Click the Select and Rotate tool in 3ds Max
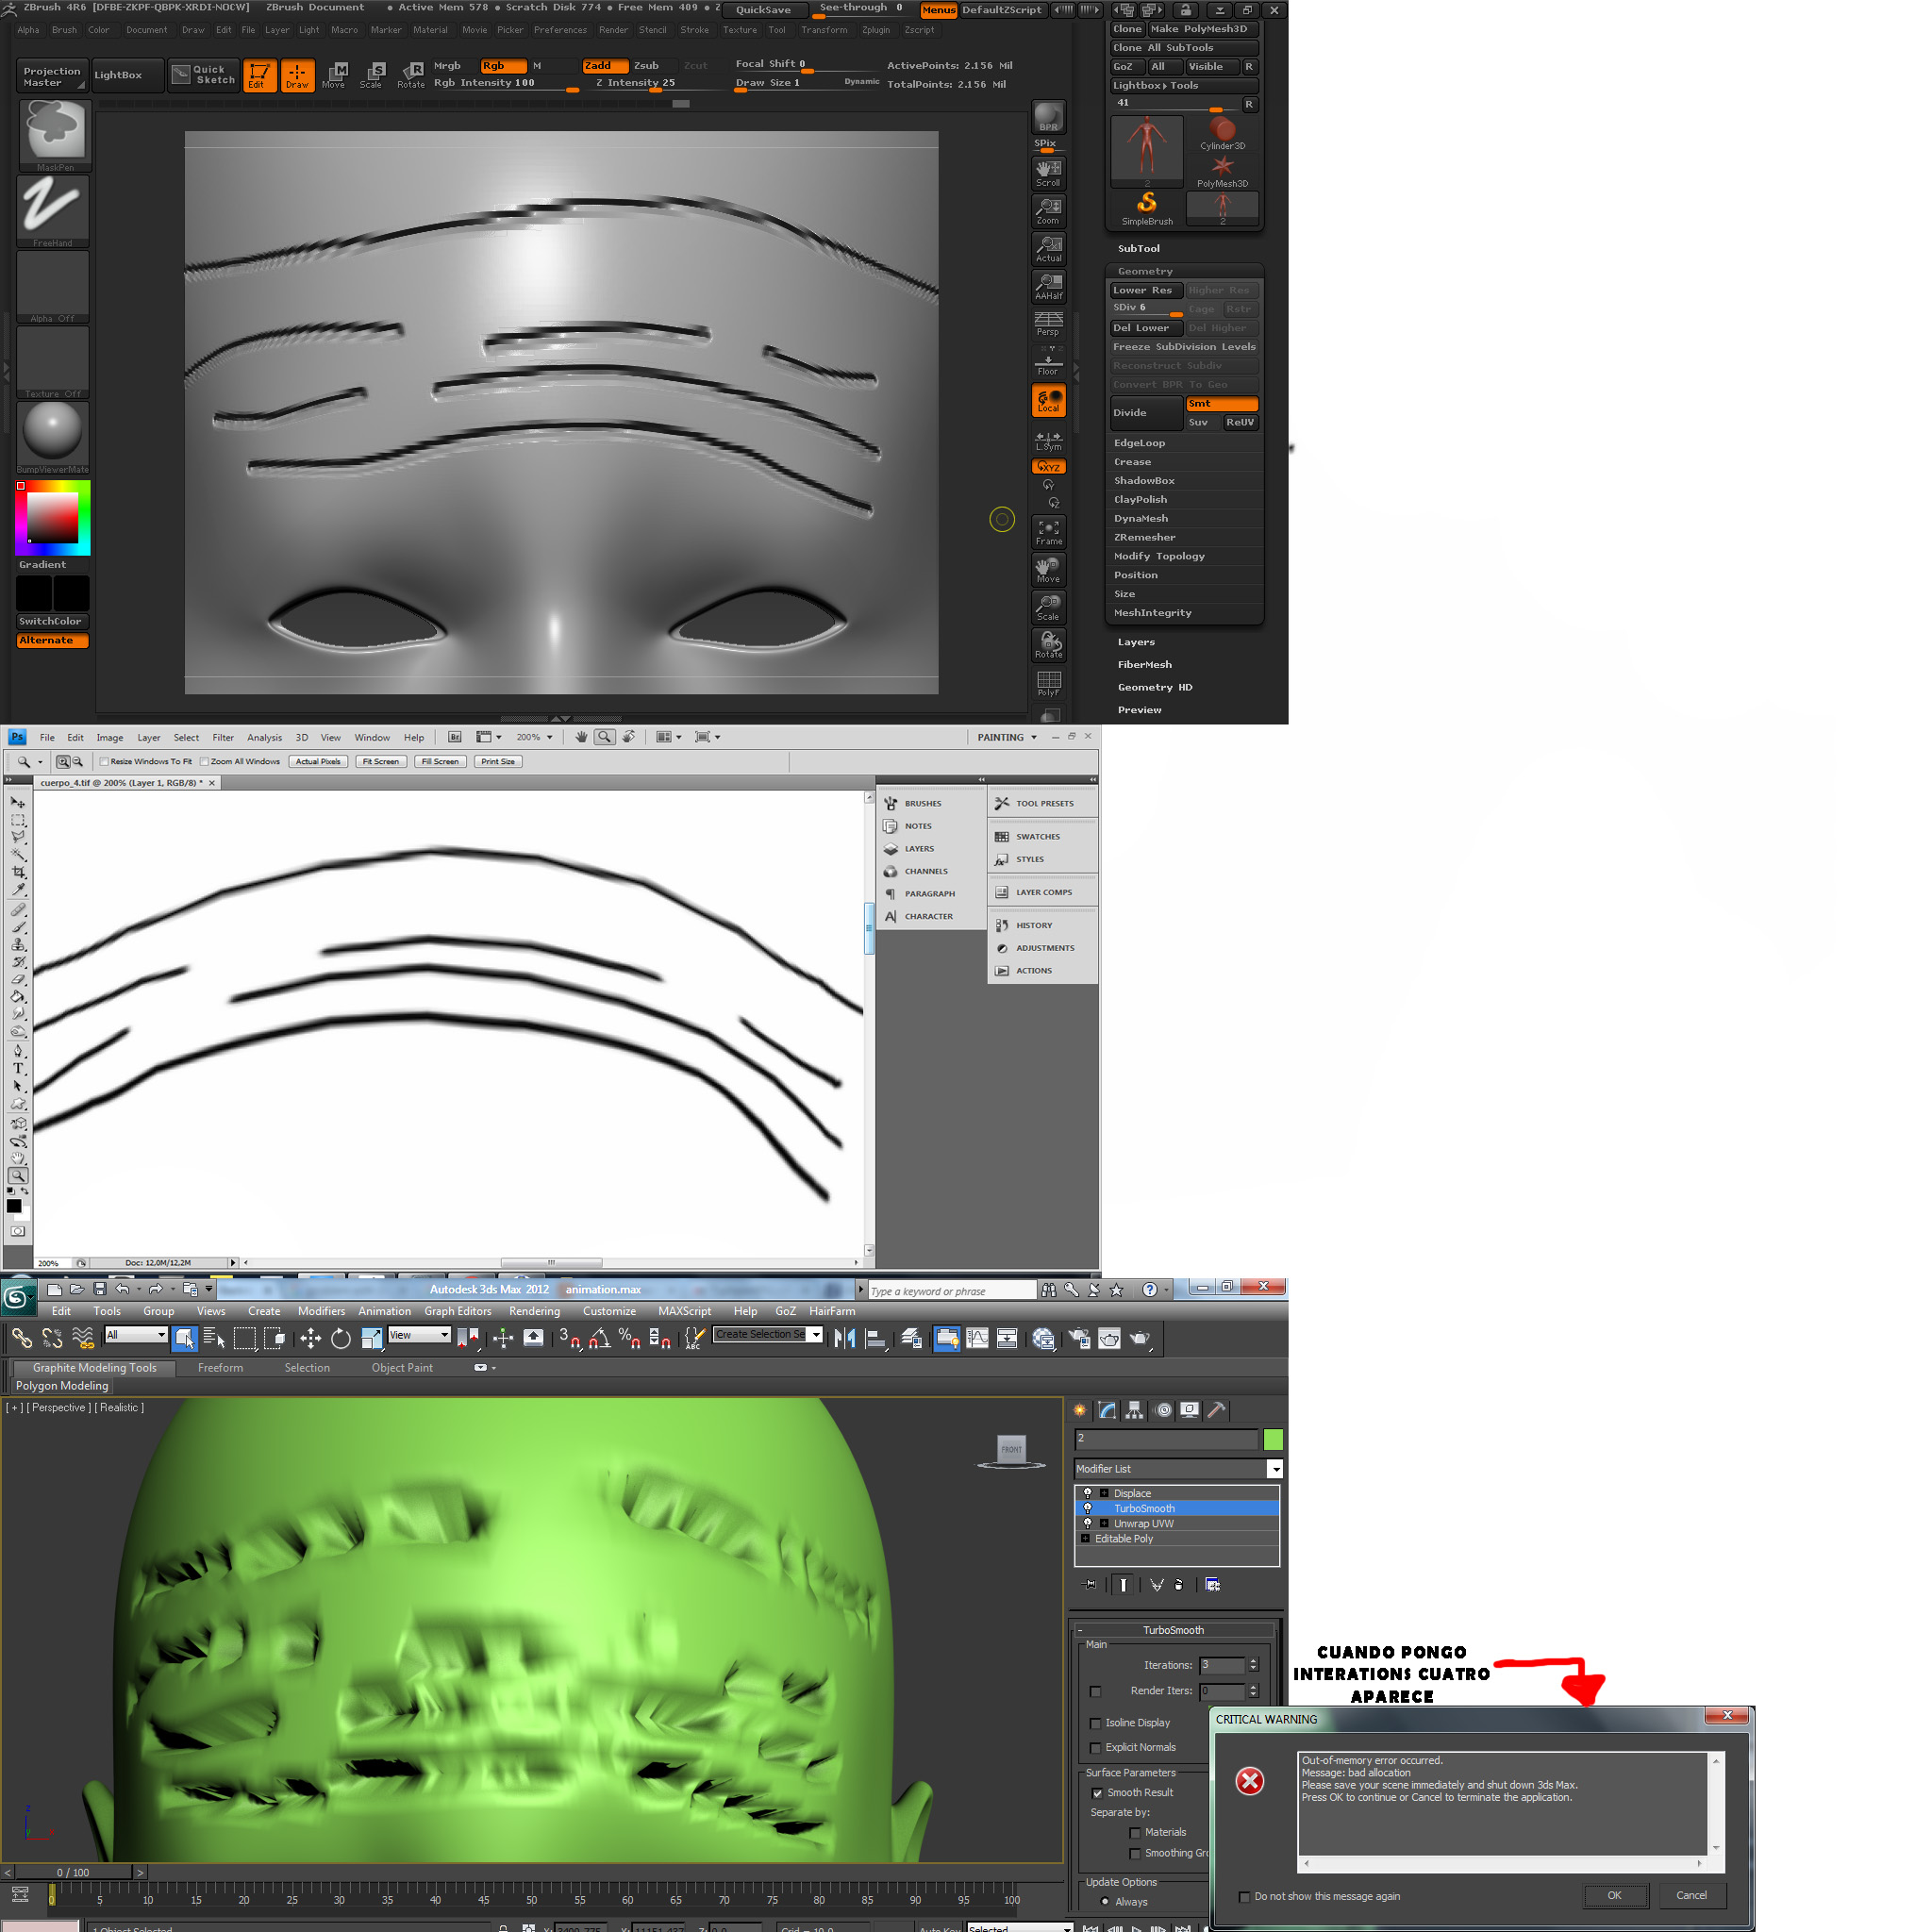1932x1932 pixels. (341, 1338)
